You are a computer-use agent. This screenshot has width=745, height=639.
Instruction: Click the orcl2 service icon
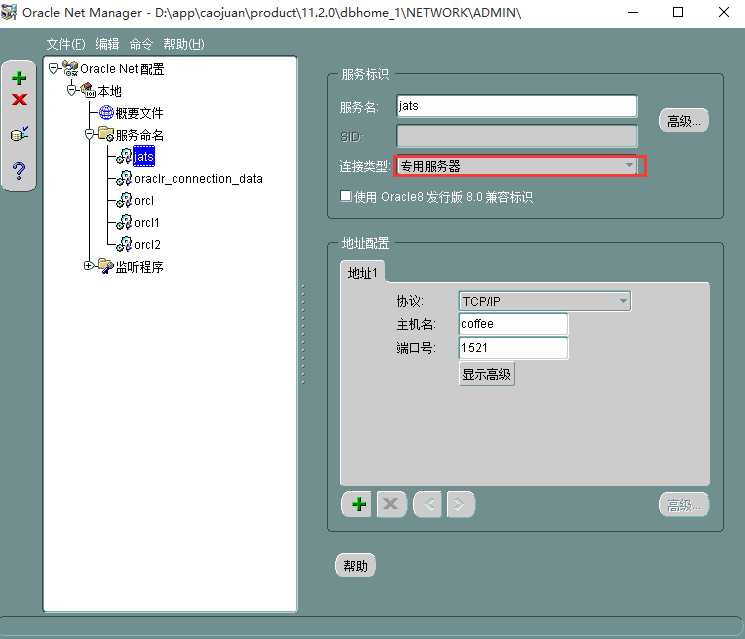click(x=124, y=244)
